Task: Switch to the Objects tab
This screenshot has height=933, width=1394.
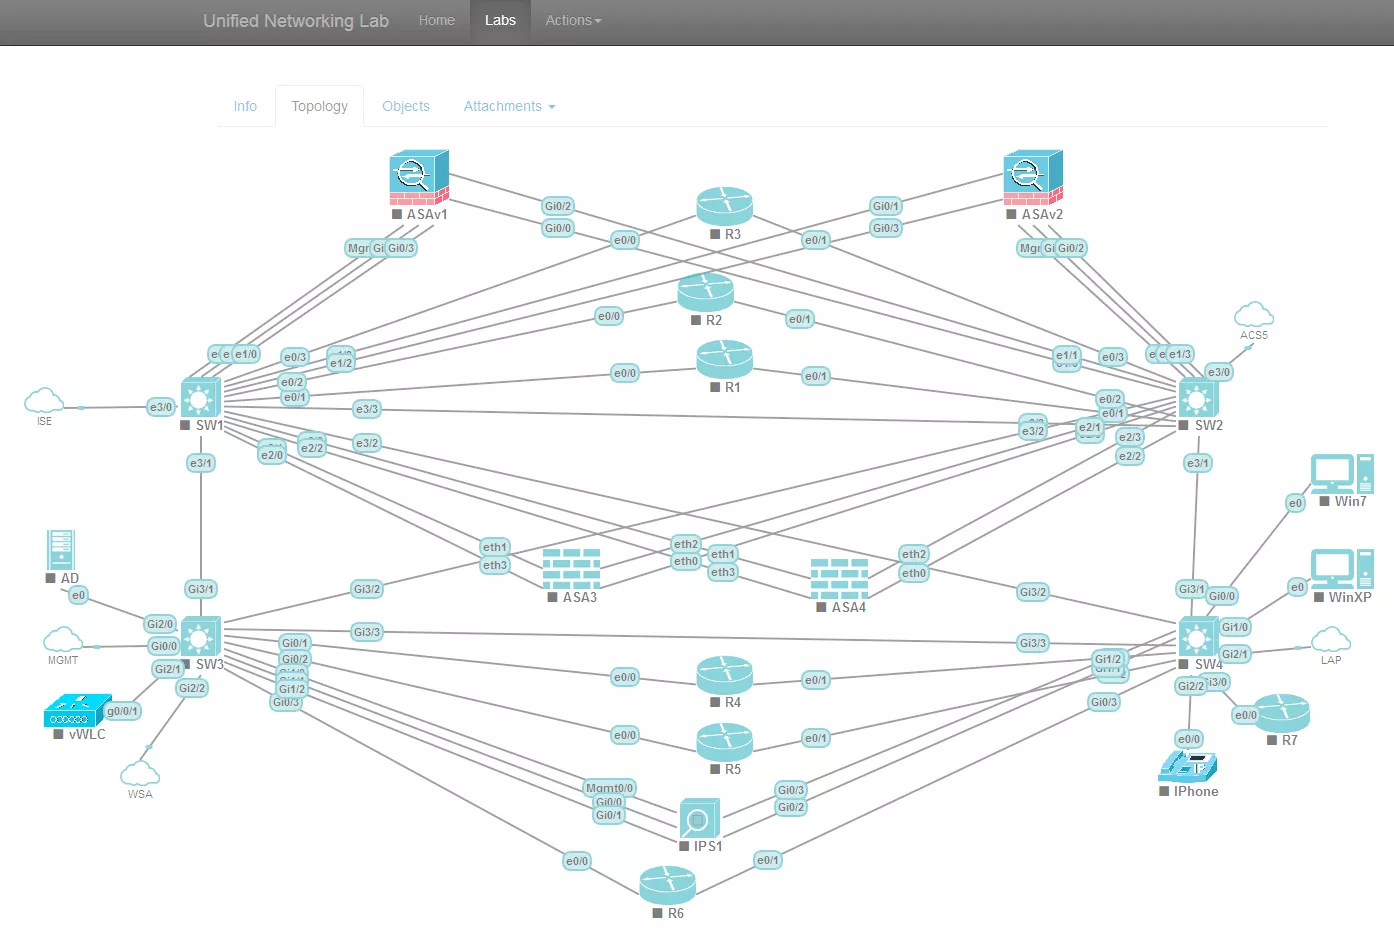Action: pos(406,106)
